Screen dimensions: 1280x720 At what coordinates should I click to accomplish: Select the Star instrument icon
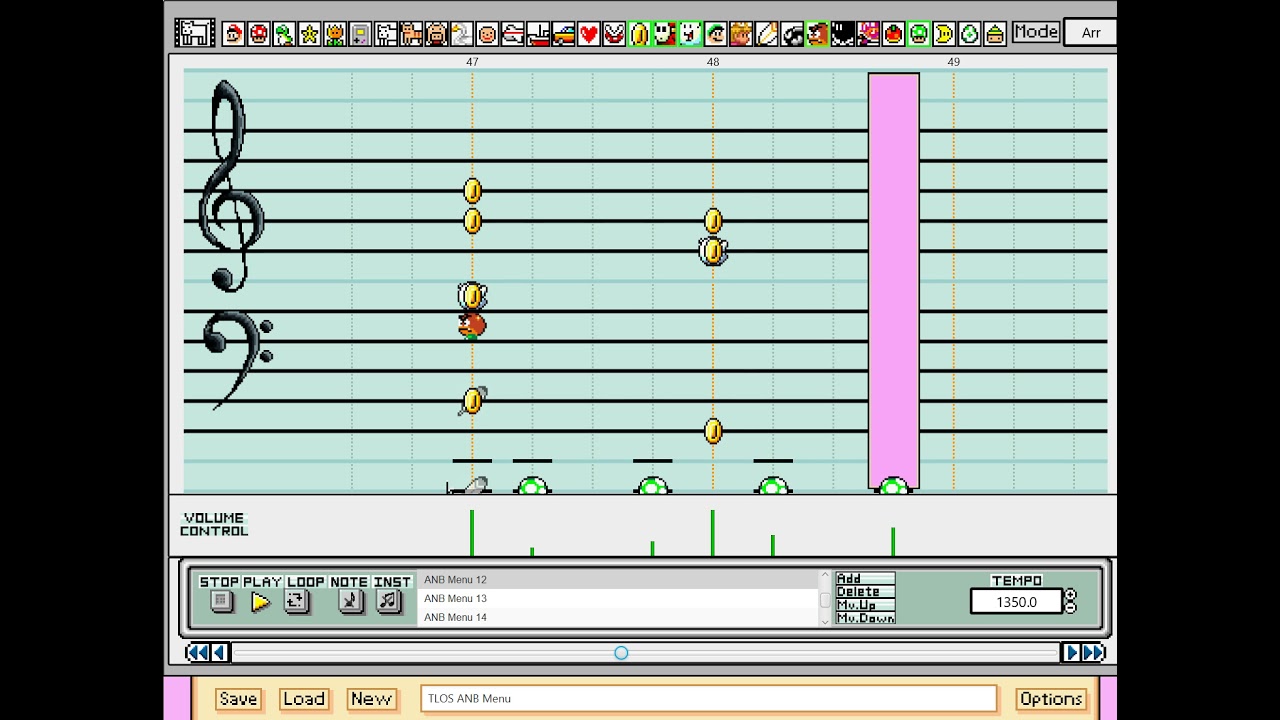[x=310, y=33]
